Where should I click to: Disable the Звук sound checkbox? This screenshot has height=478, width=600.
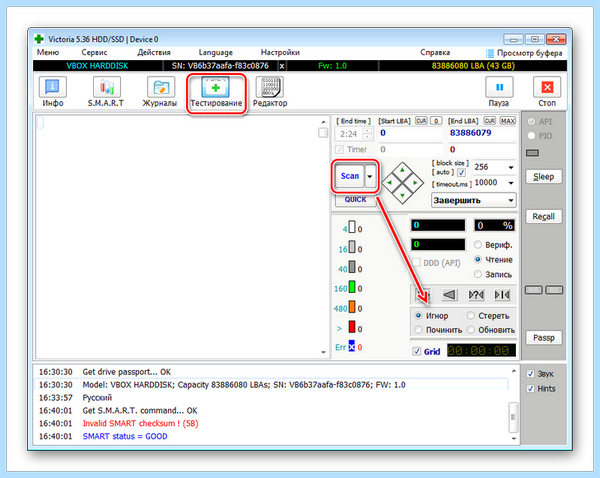point(530,374)
